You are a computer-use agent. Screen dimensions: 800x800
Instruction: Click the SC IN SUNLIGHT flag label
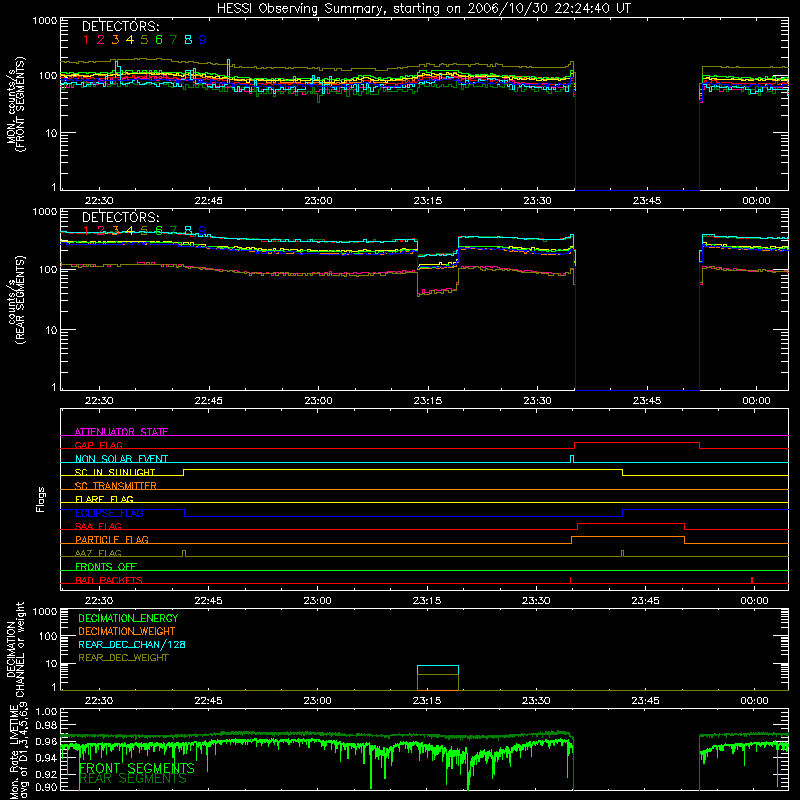pyautogui.click(x=115, y=472)
